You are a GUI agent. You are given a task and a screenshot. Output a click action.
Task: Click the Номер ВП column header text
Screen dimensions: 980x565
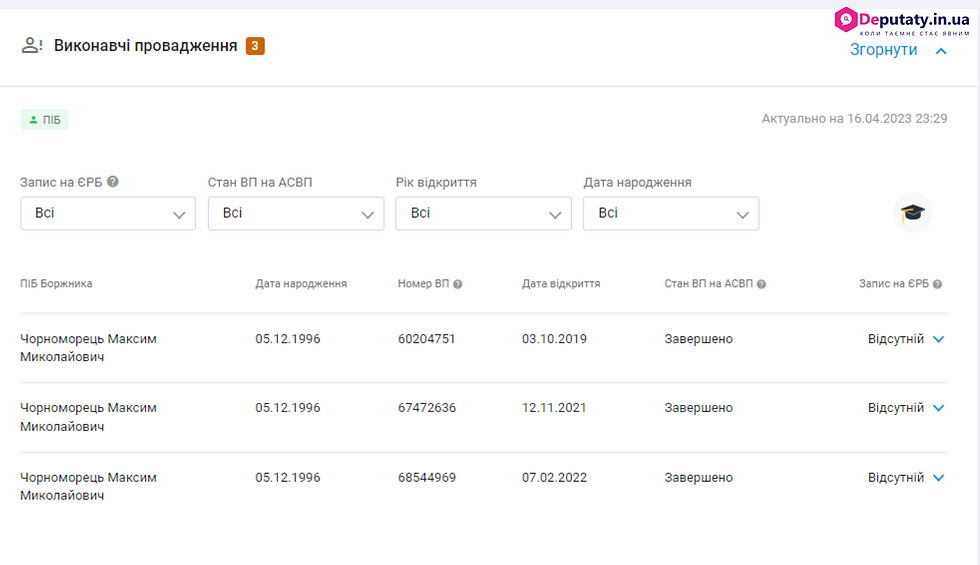click(x=423, y=284)
